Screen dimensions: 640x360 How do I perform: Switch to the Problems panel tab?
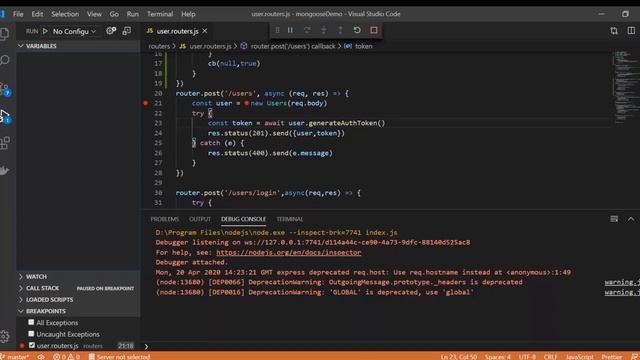click(x=164, y=219)
